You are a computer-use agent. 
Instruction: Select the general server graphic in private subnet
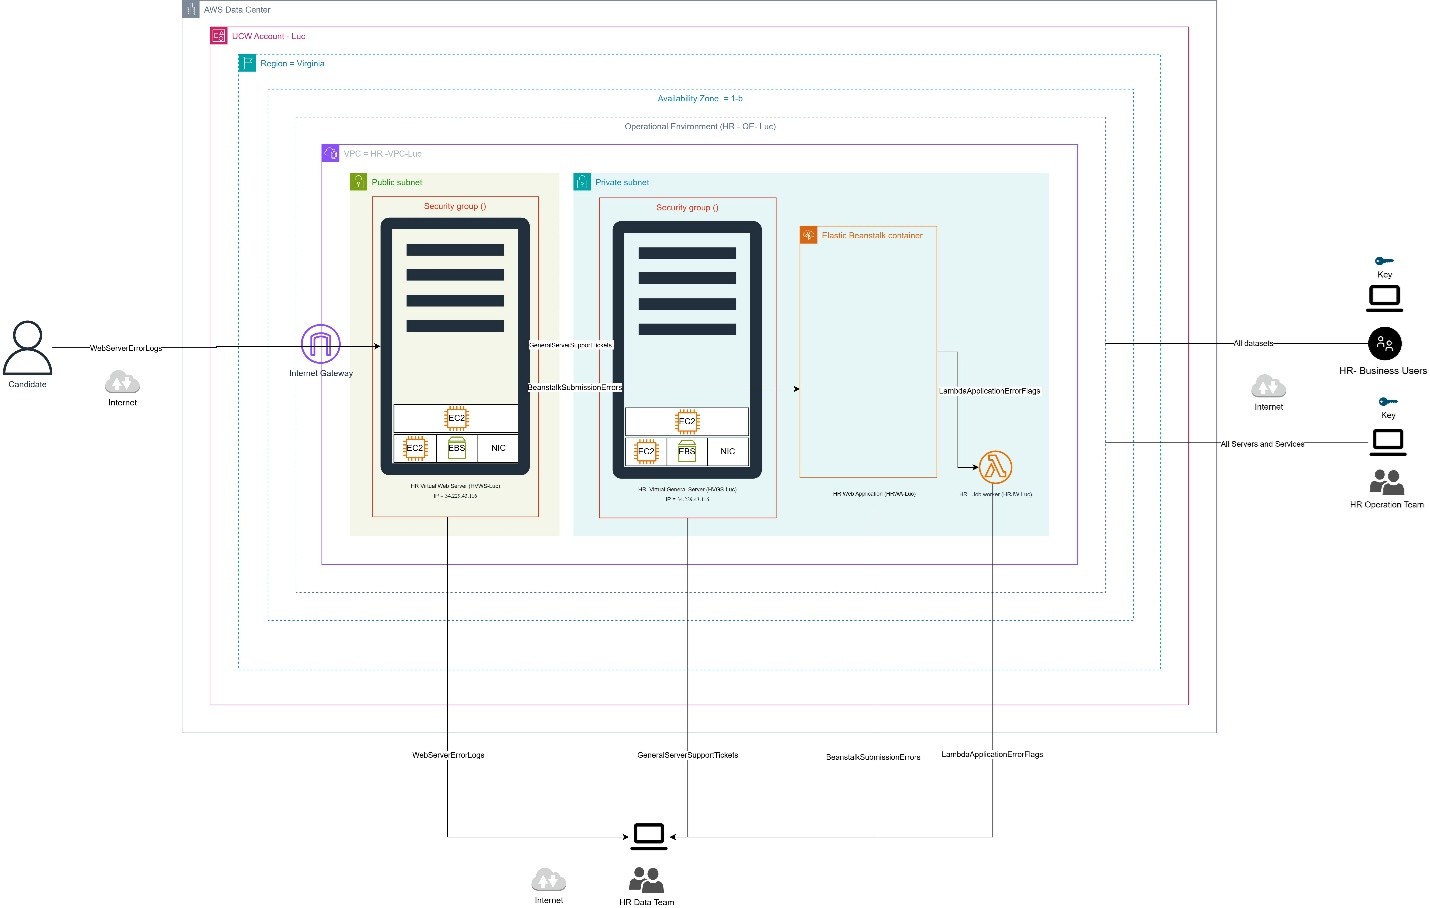tap(687, 349)
